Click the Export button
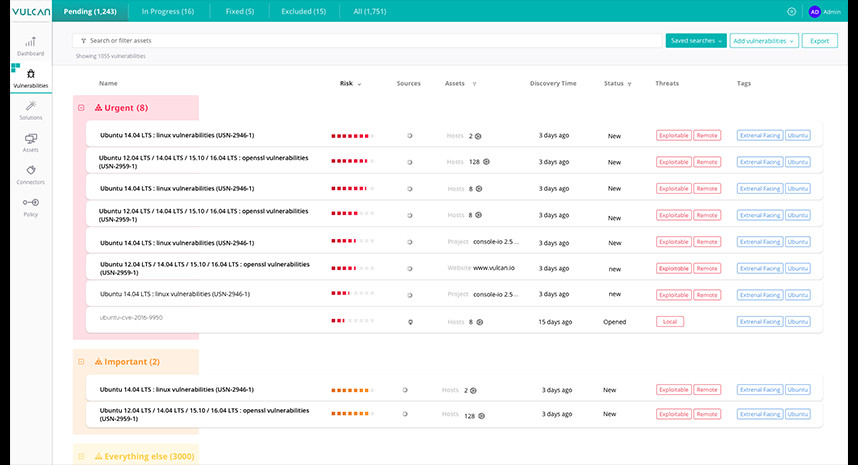 (x=819, y=41)
